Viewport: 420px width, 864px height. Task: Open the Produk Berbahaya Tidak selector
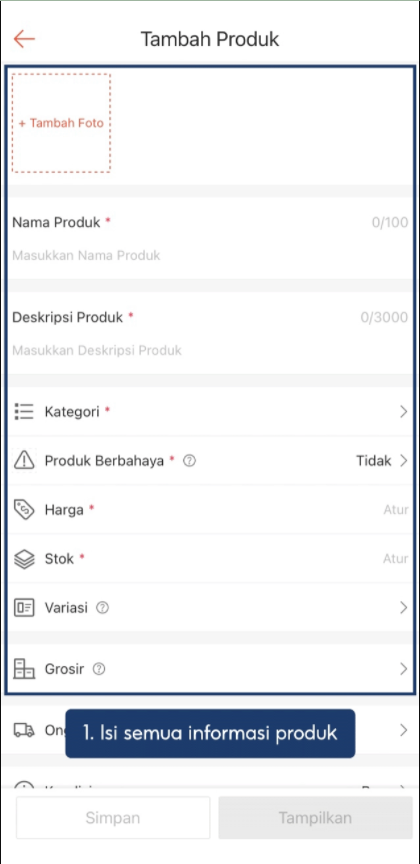(x=382, y=461)
